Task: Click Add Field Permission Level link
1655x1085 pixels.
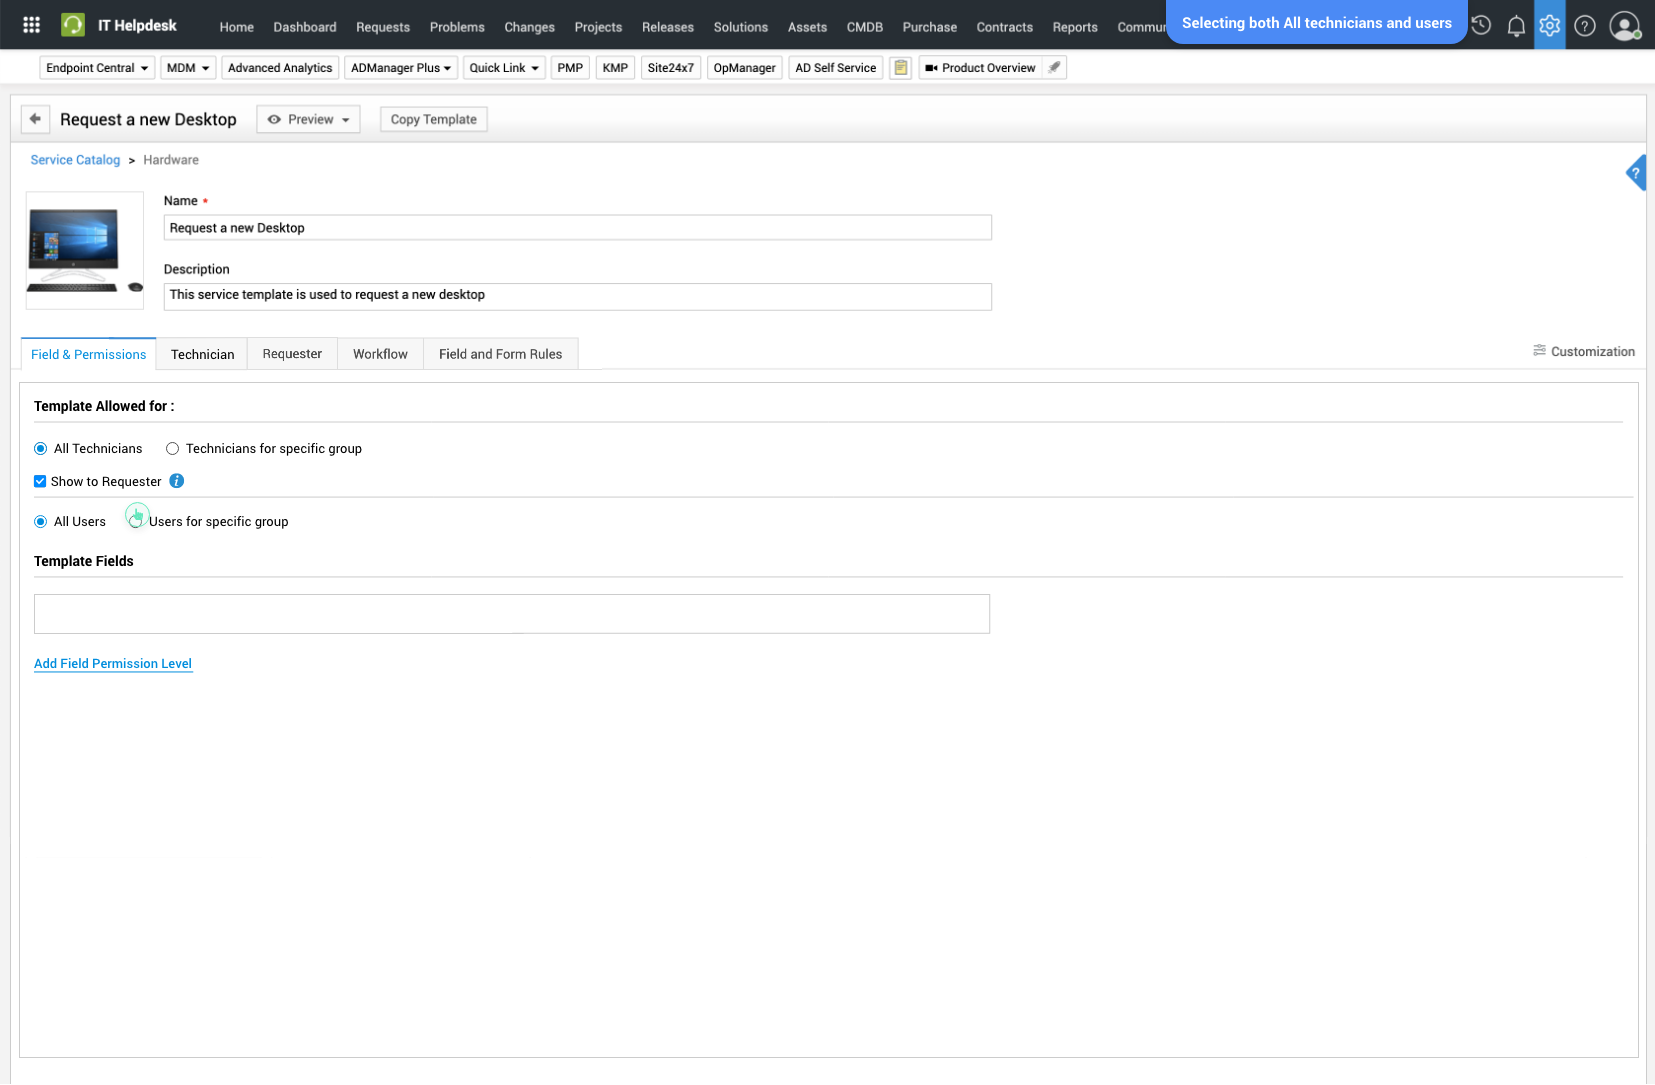Action: [x=113, y=664]
